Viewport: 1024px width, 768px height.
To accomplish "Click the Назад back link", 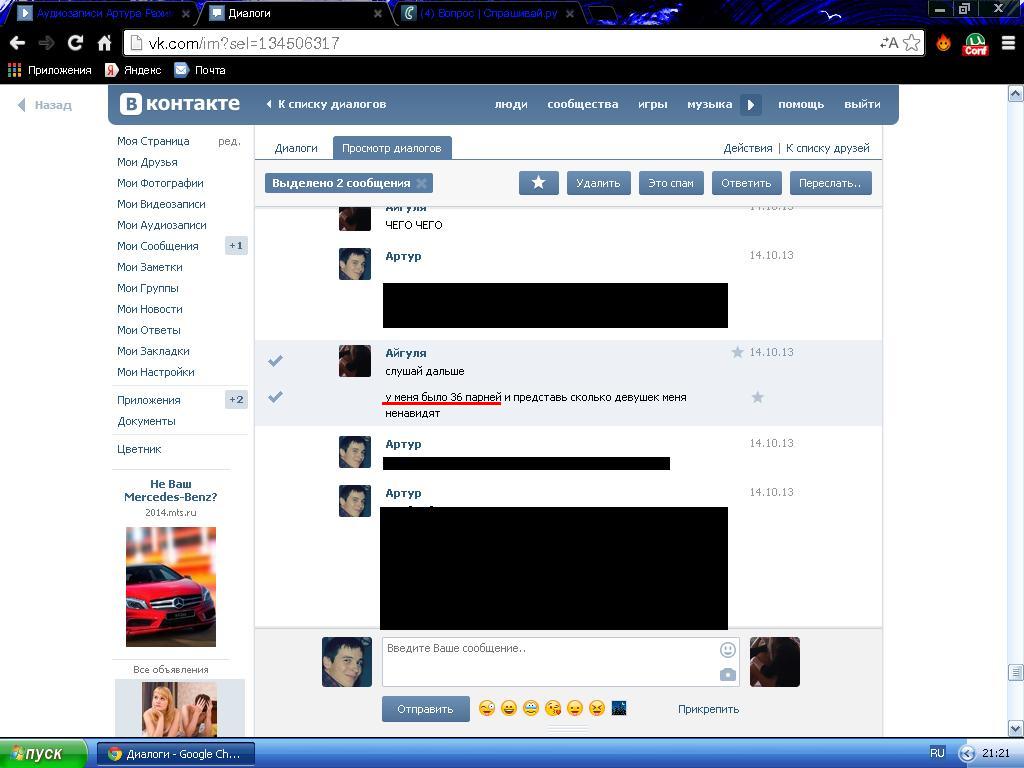I will 45,104.
